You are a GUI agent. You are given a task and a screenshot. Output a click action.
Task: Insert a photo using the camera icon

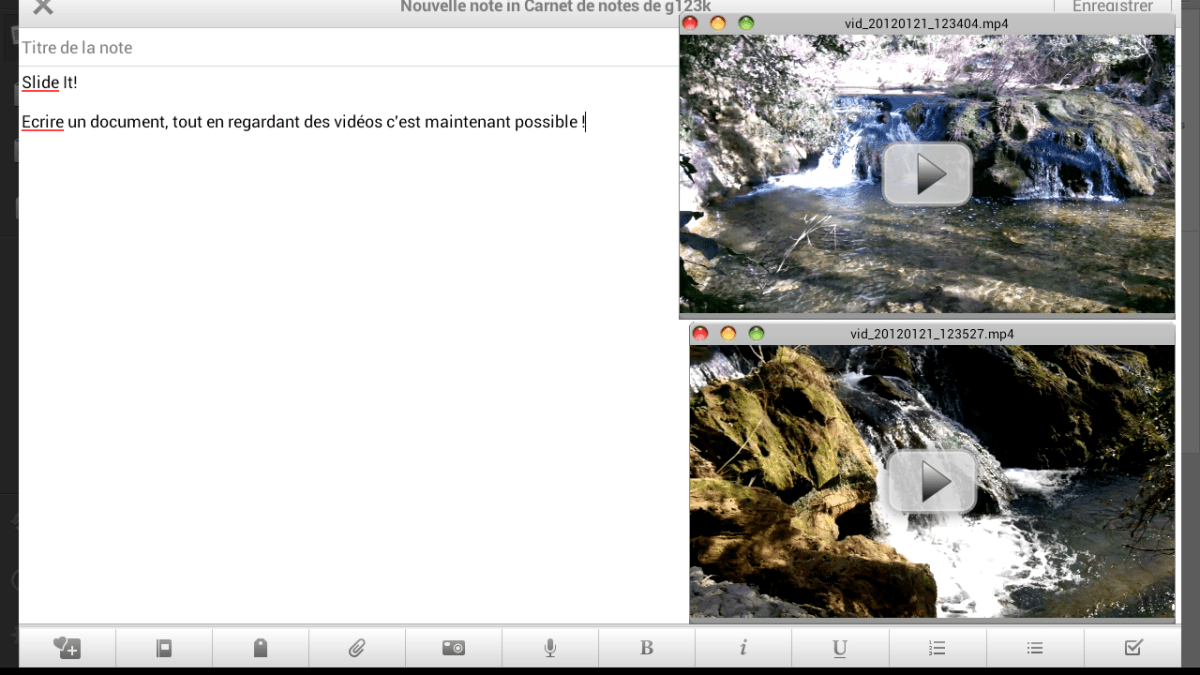(x=453, y=648)
